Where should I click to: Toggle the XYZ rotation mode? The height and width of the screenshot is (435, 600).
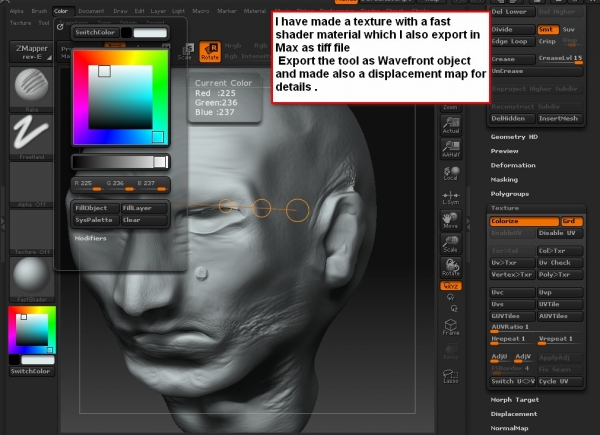tap(451, 286)
